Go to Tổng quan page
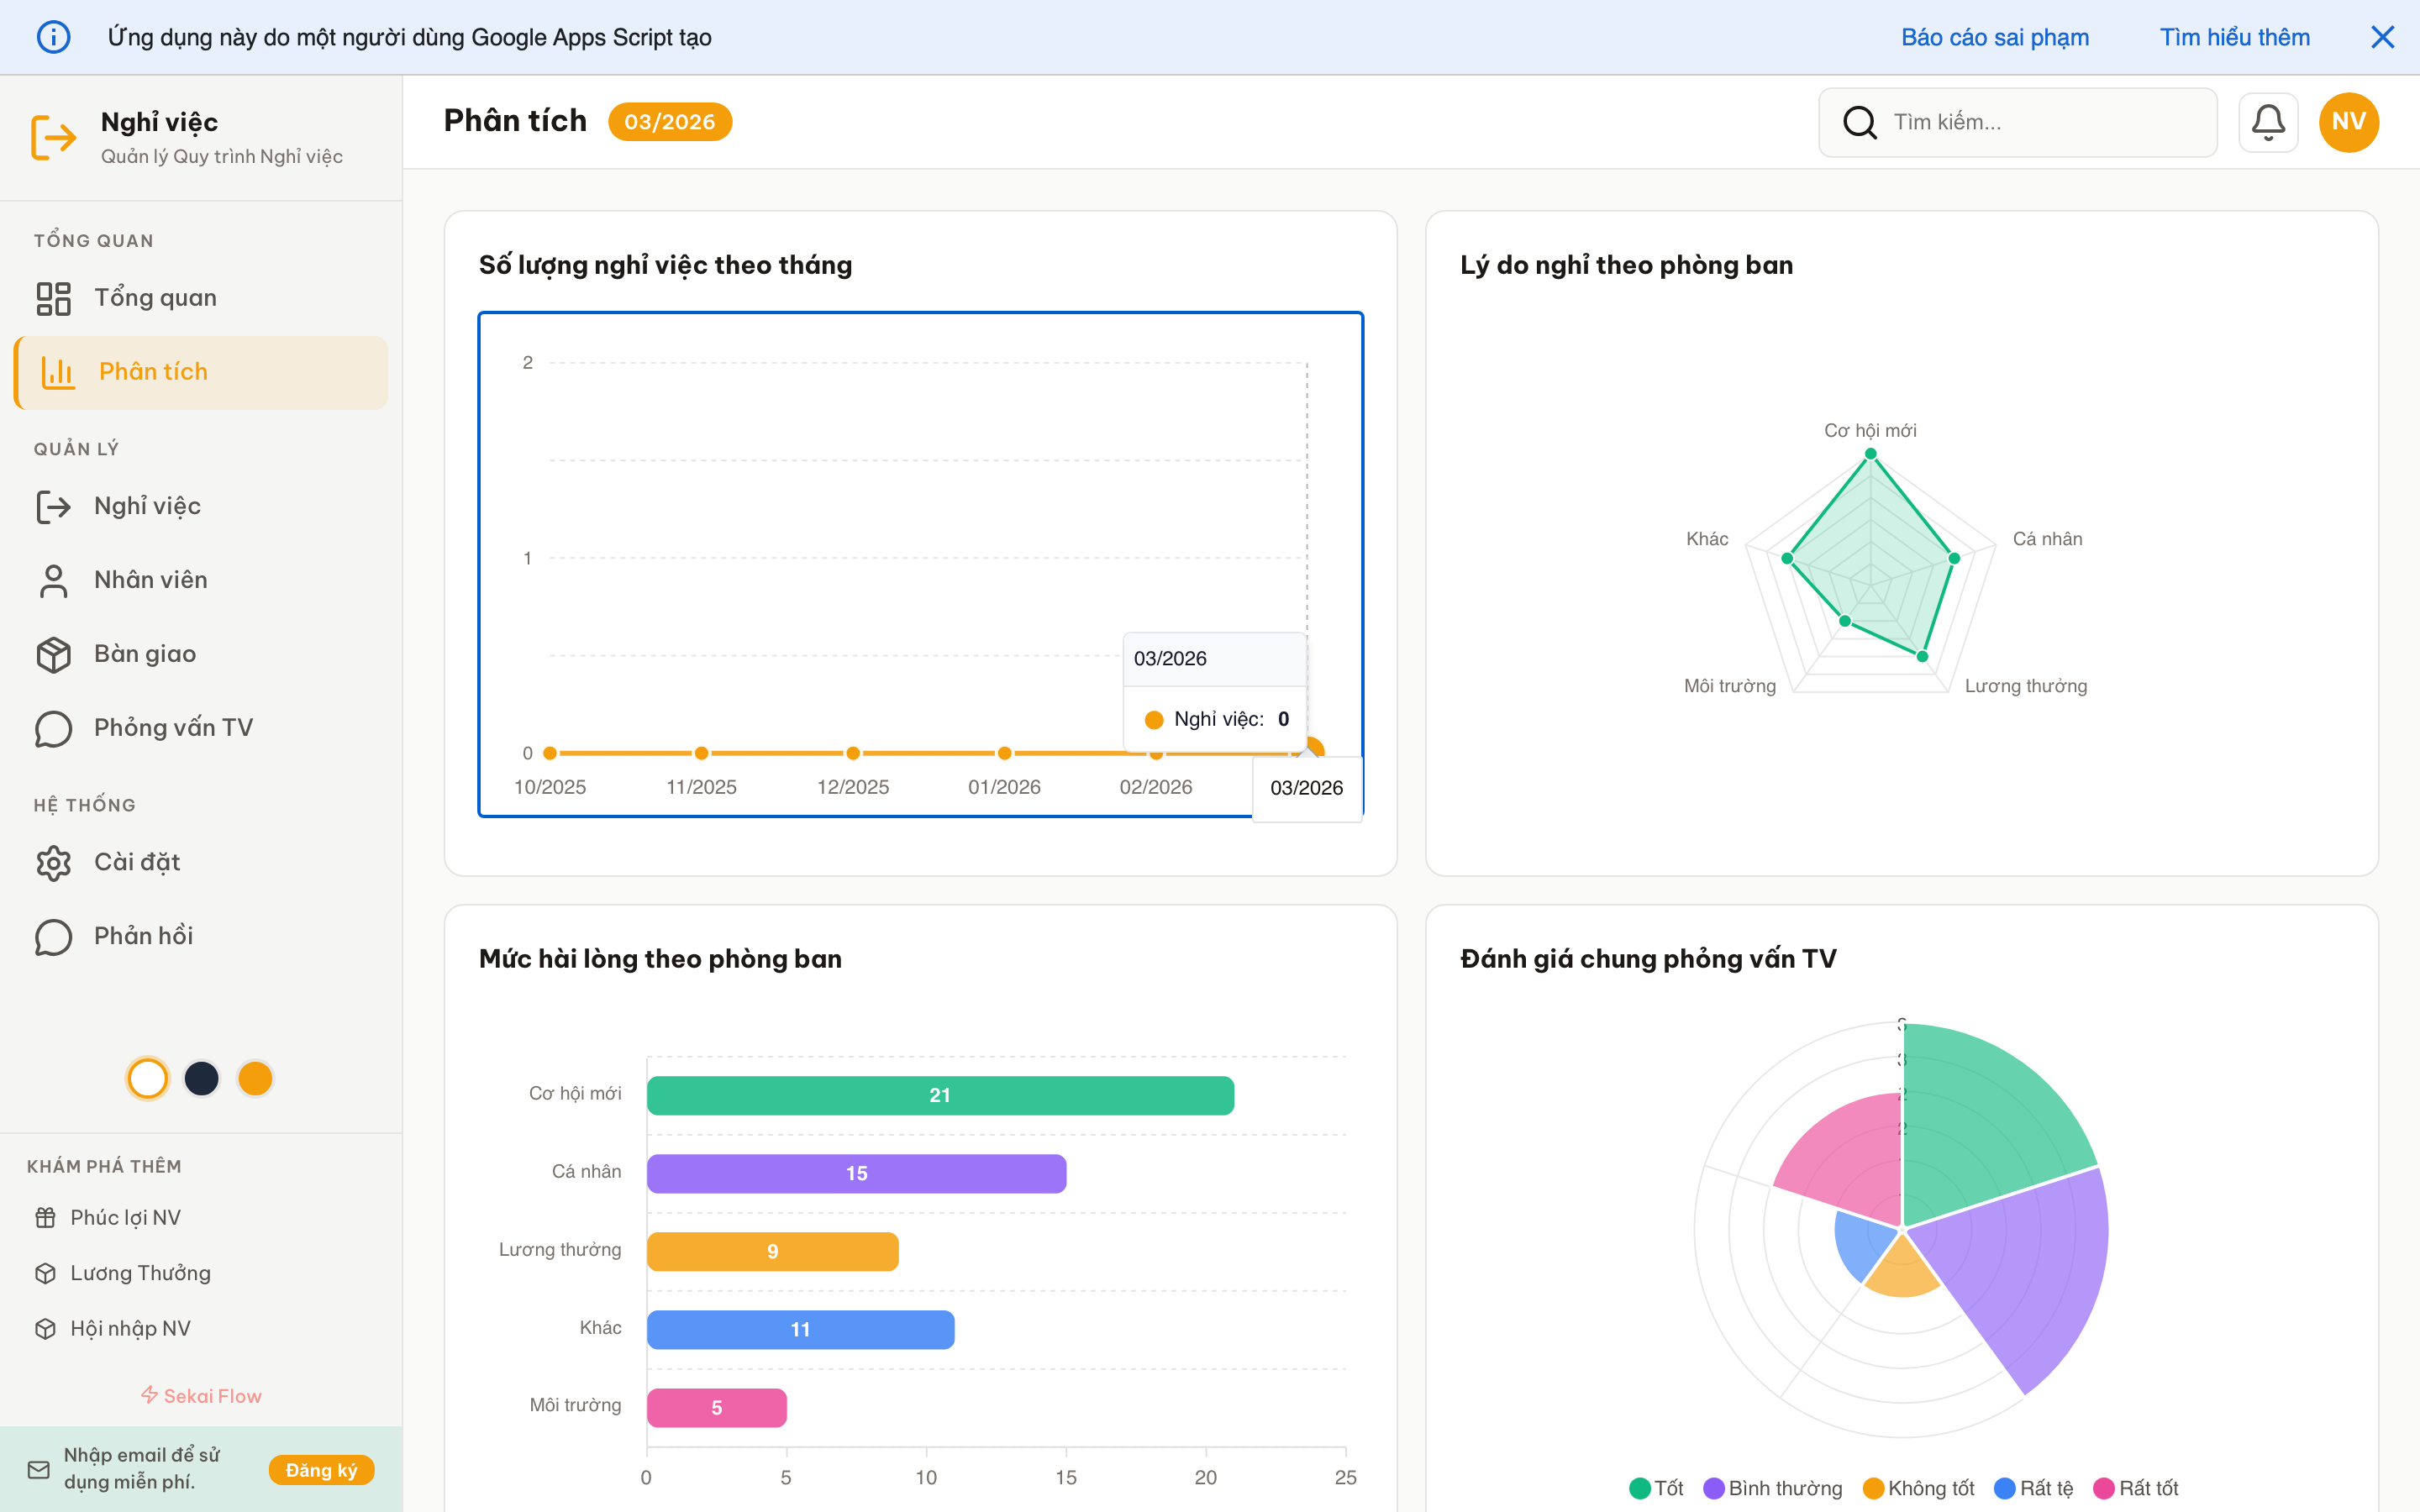Image resolution: width=2420 pixels, height=1512 pixels. coord(155,298)
